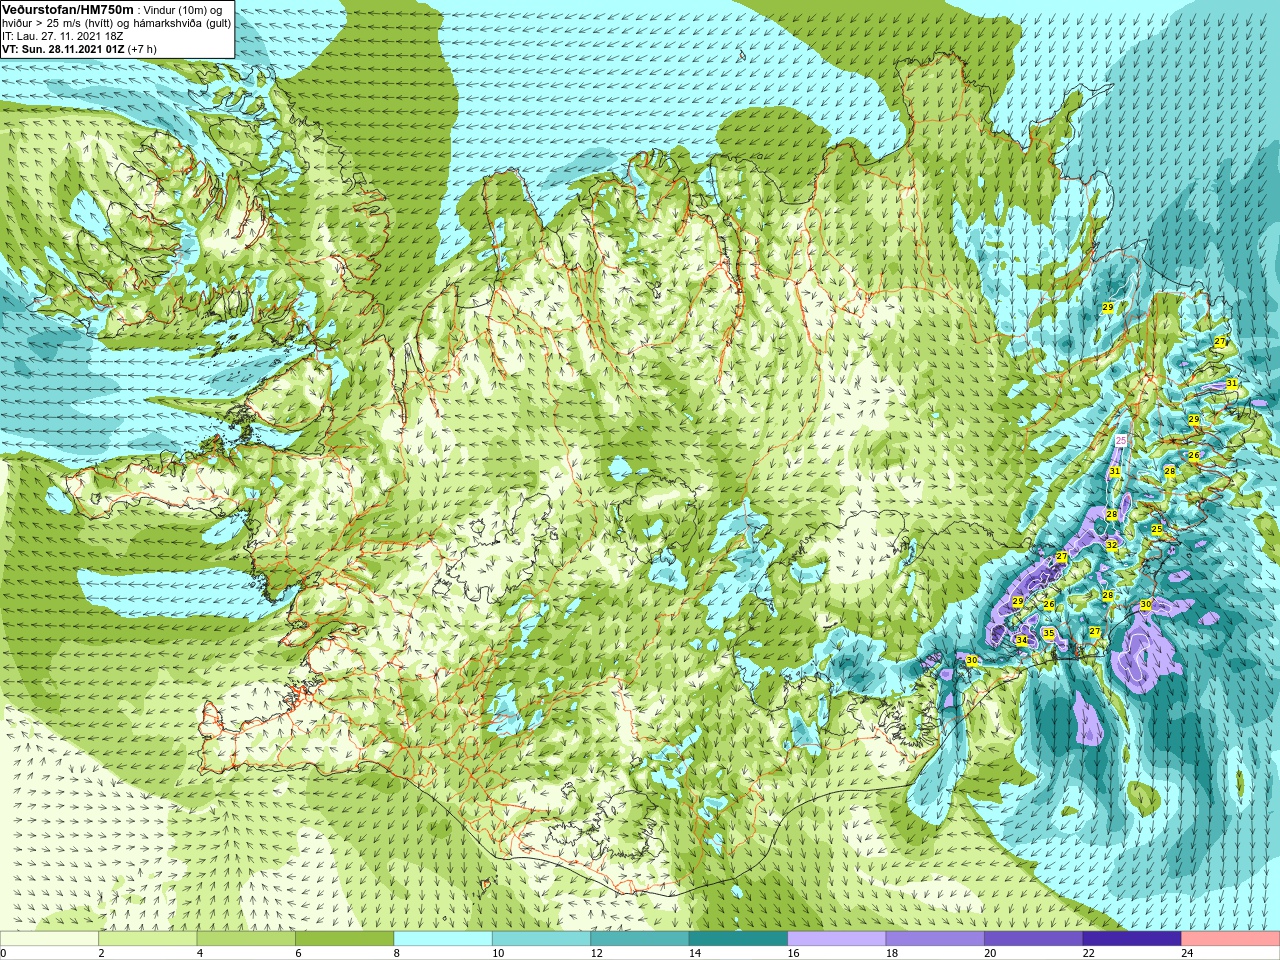The width and height of the screenshot is (1280, 960).
Task: Click the 6–8 m/s olive green legend swatch
Action: (345, 939)
